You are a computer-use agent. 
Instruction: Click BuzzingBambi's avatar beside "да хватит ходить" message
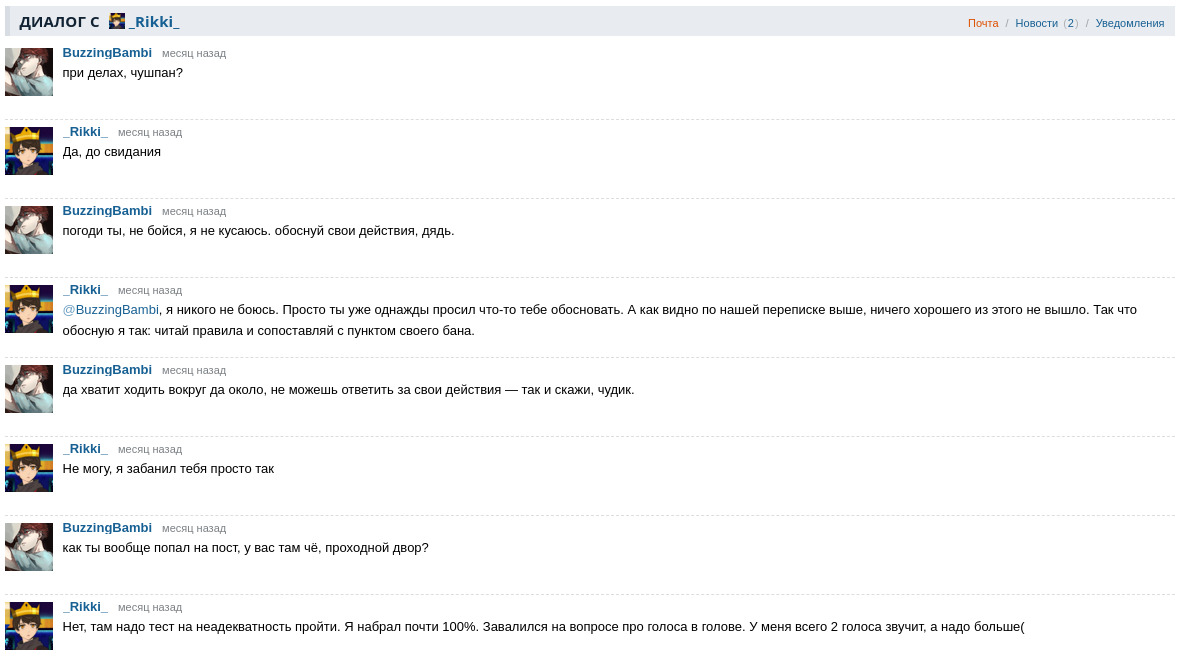tap(29, 389)
